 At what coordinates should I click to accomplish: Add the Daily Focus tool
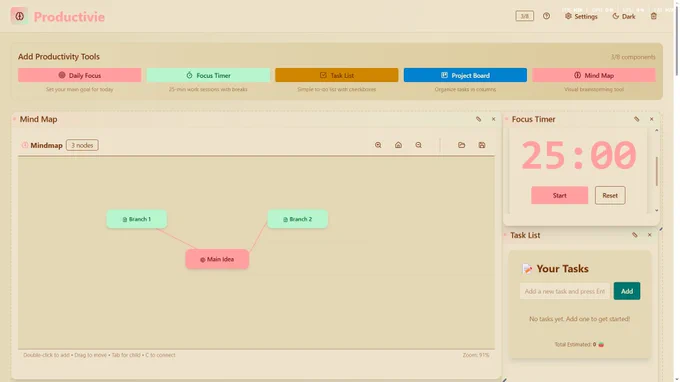(80, 75)
